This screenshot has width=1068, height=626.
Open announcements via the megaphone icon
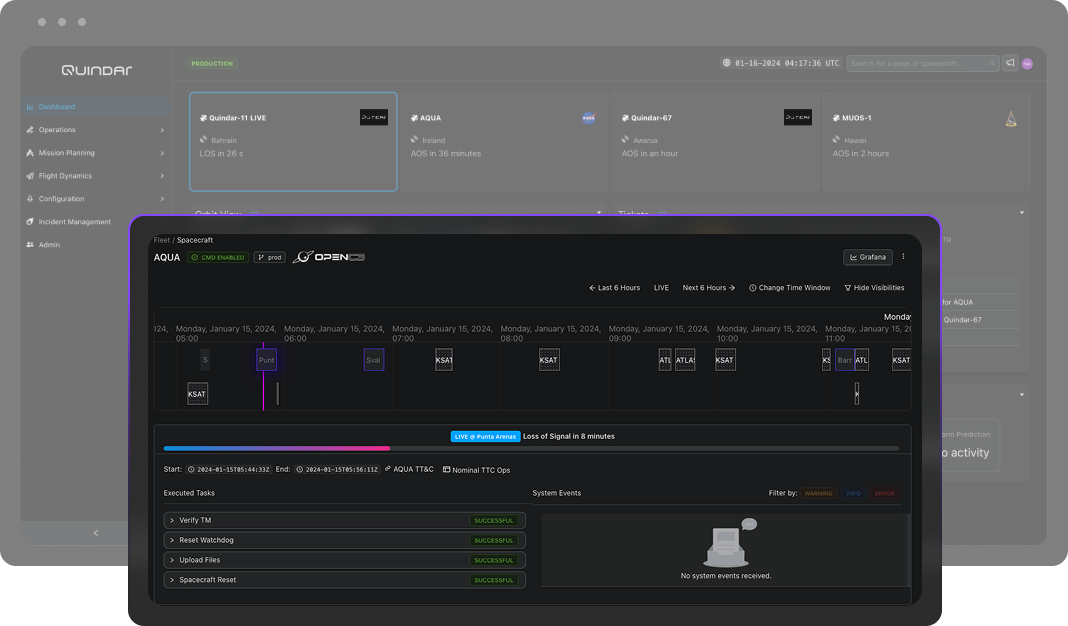pos(1010,63)
